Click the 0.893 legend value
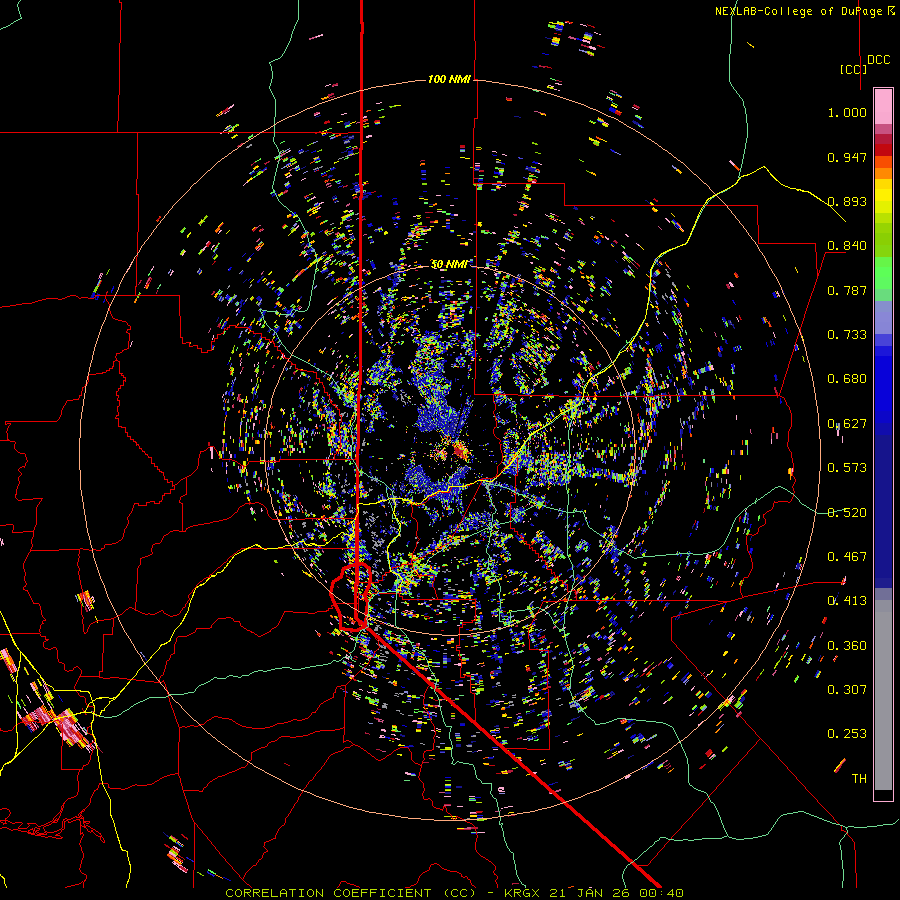The width and height of the screenshot is (900, 900). pos(847,201)
